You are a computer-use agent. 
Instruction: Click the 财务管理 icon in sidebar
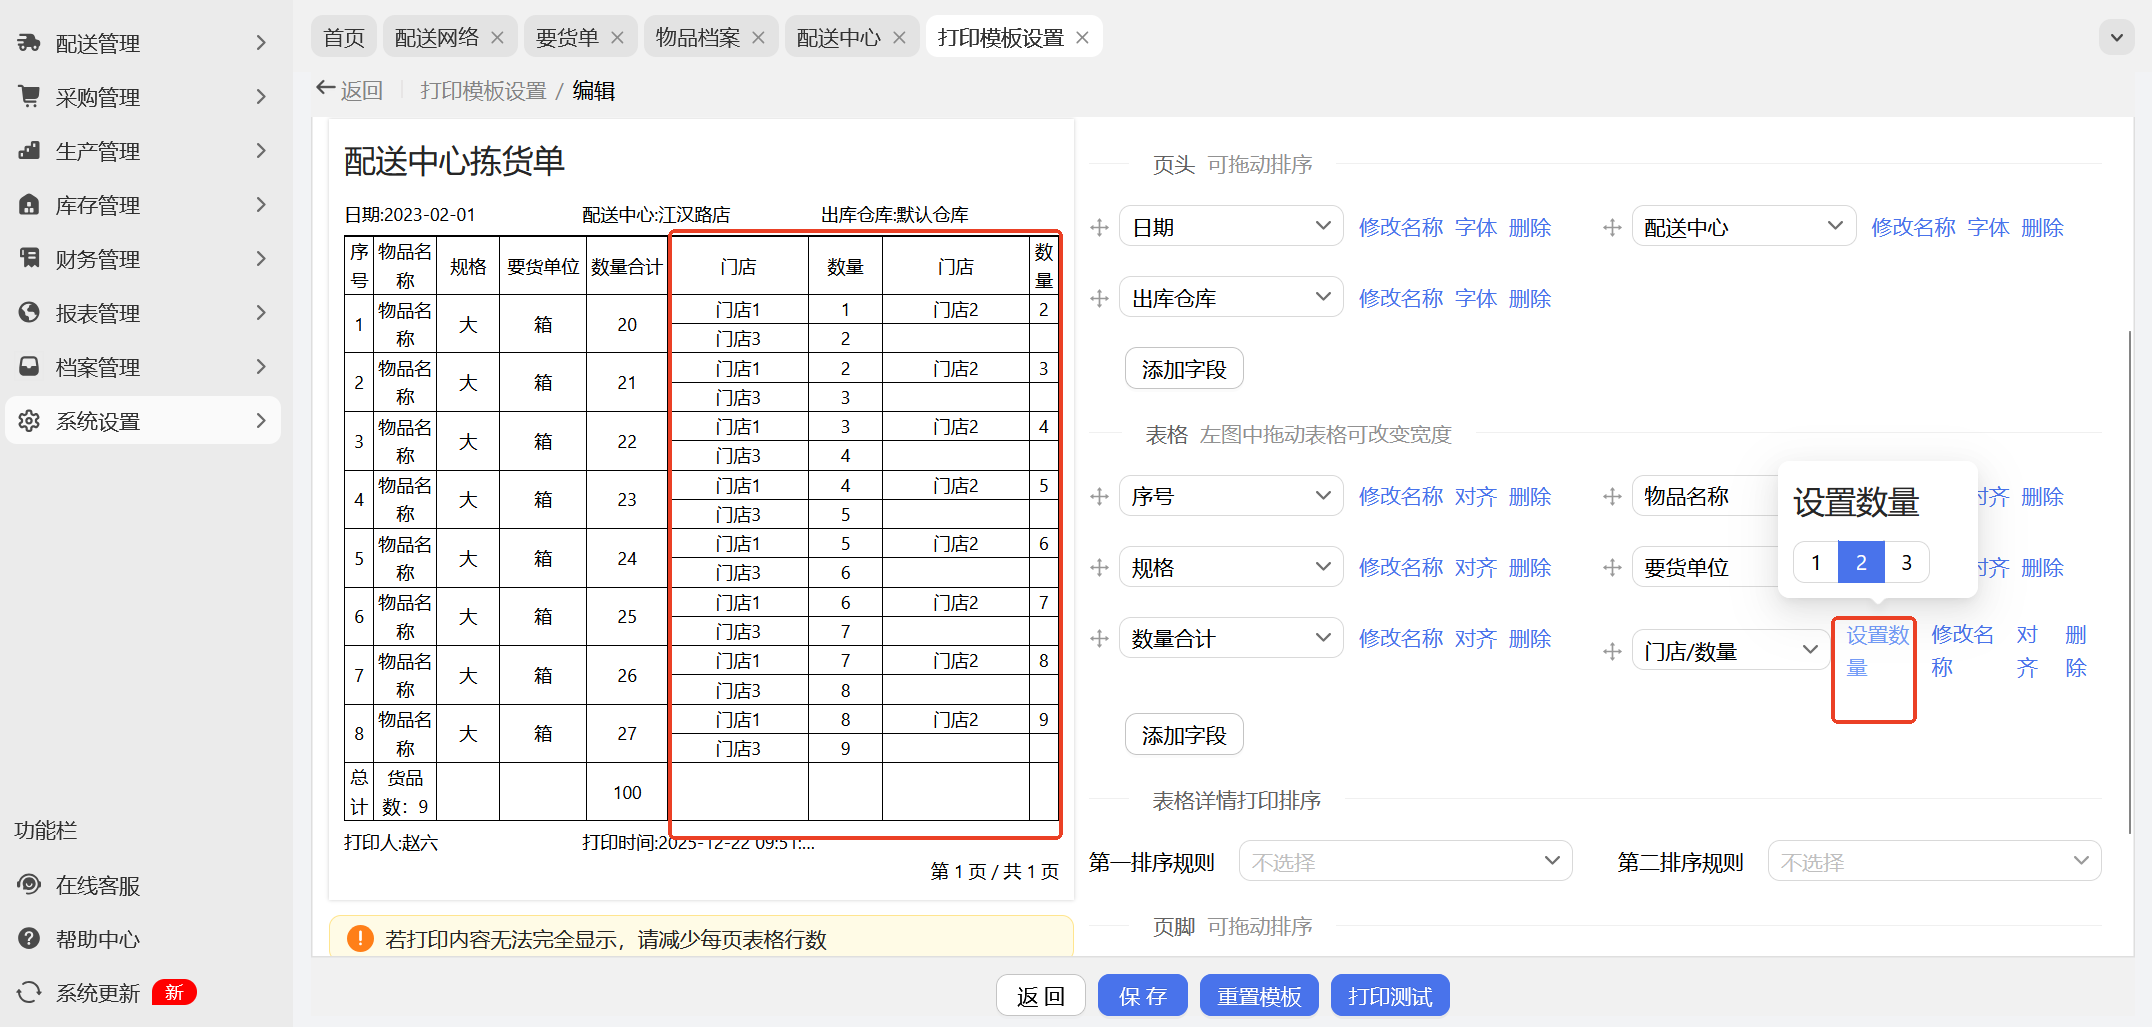point(29,259)
